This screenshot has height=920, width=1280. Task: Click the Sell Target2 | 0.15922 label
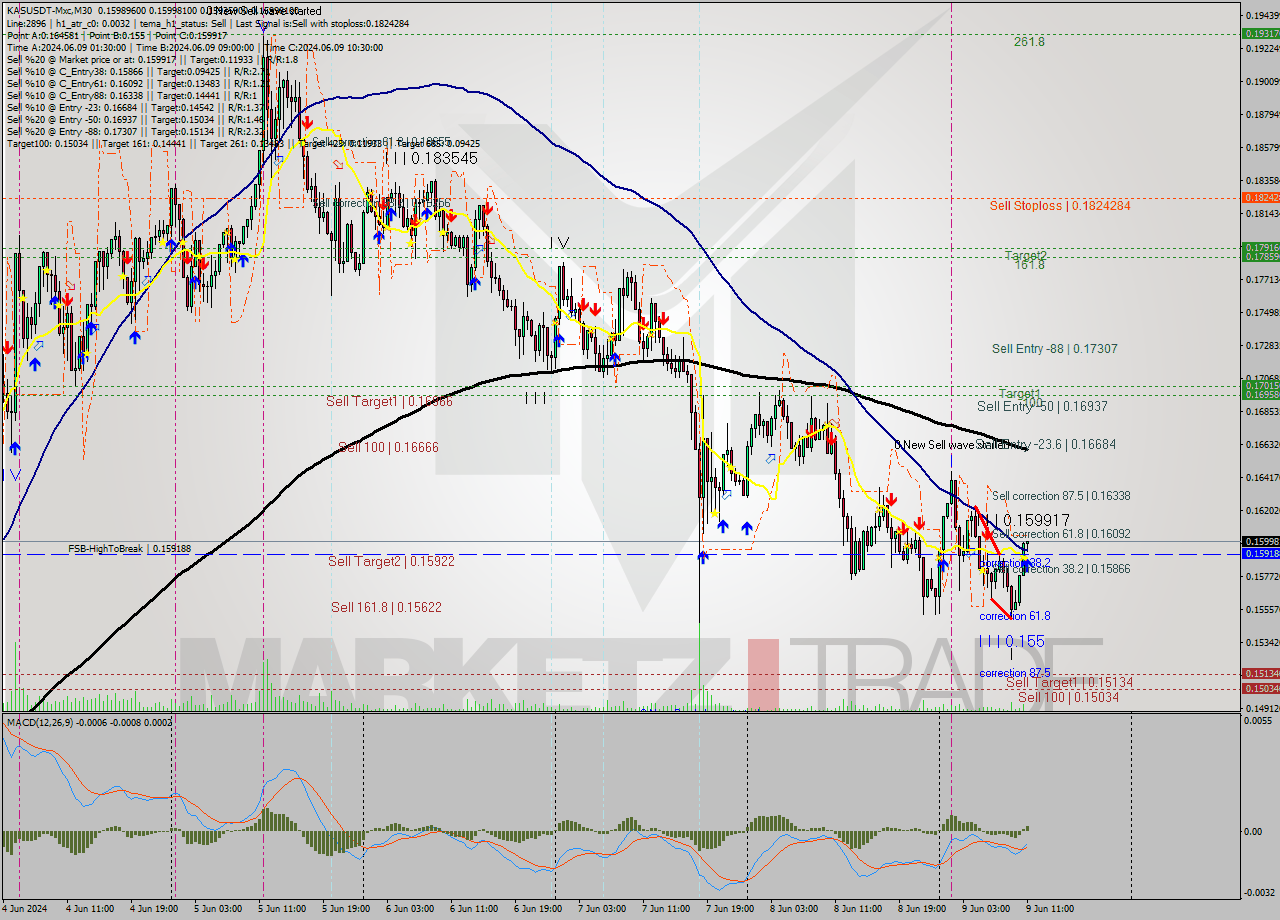(x=392, y=562)
